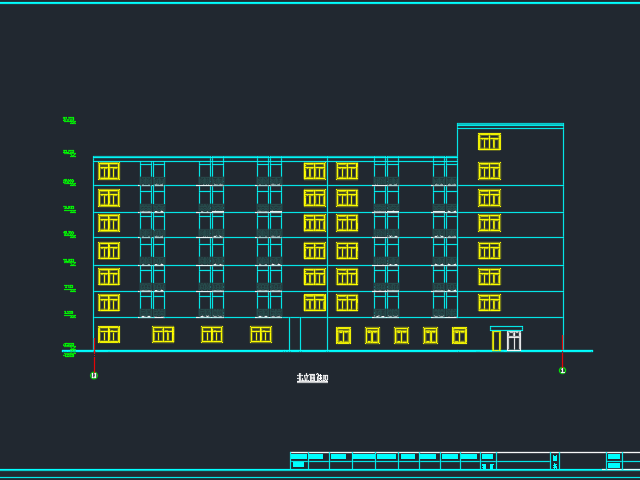640x480 pixels.
Task: Select the left grid axis bubble marker
Action: [x=94, y=376]
